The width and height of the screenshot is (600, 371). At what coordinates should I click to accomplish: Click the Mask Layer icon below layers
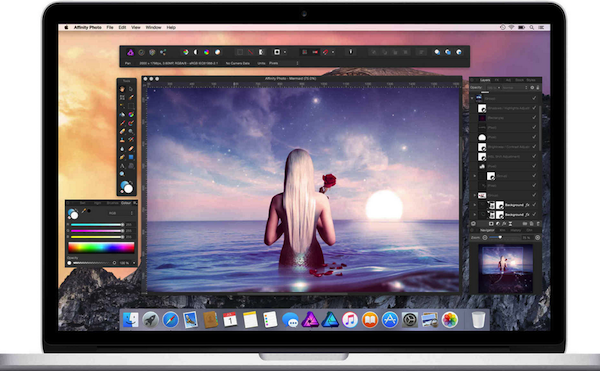[x=491, y=224]
